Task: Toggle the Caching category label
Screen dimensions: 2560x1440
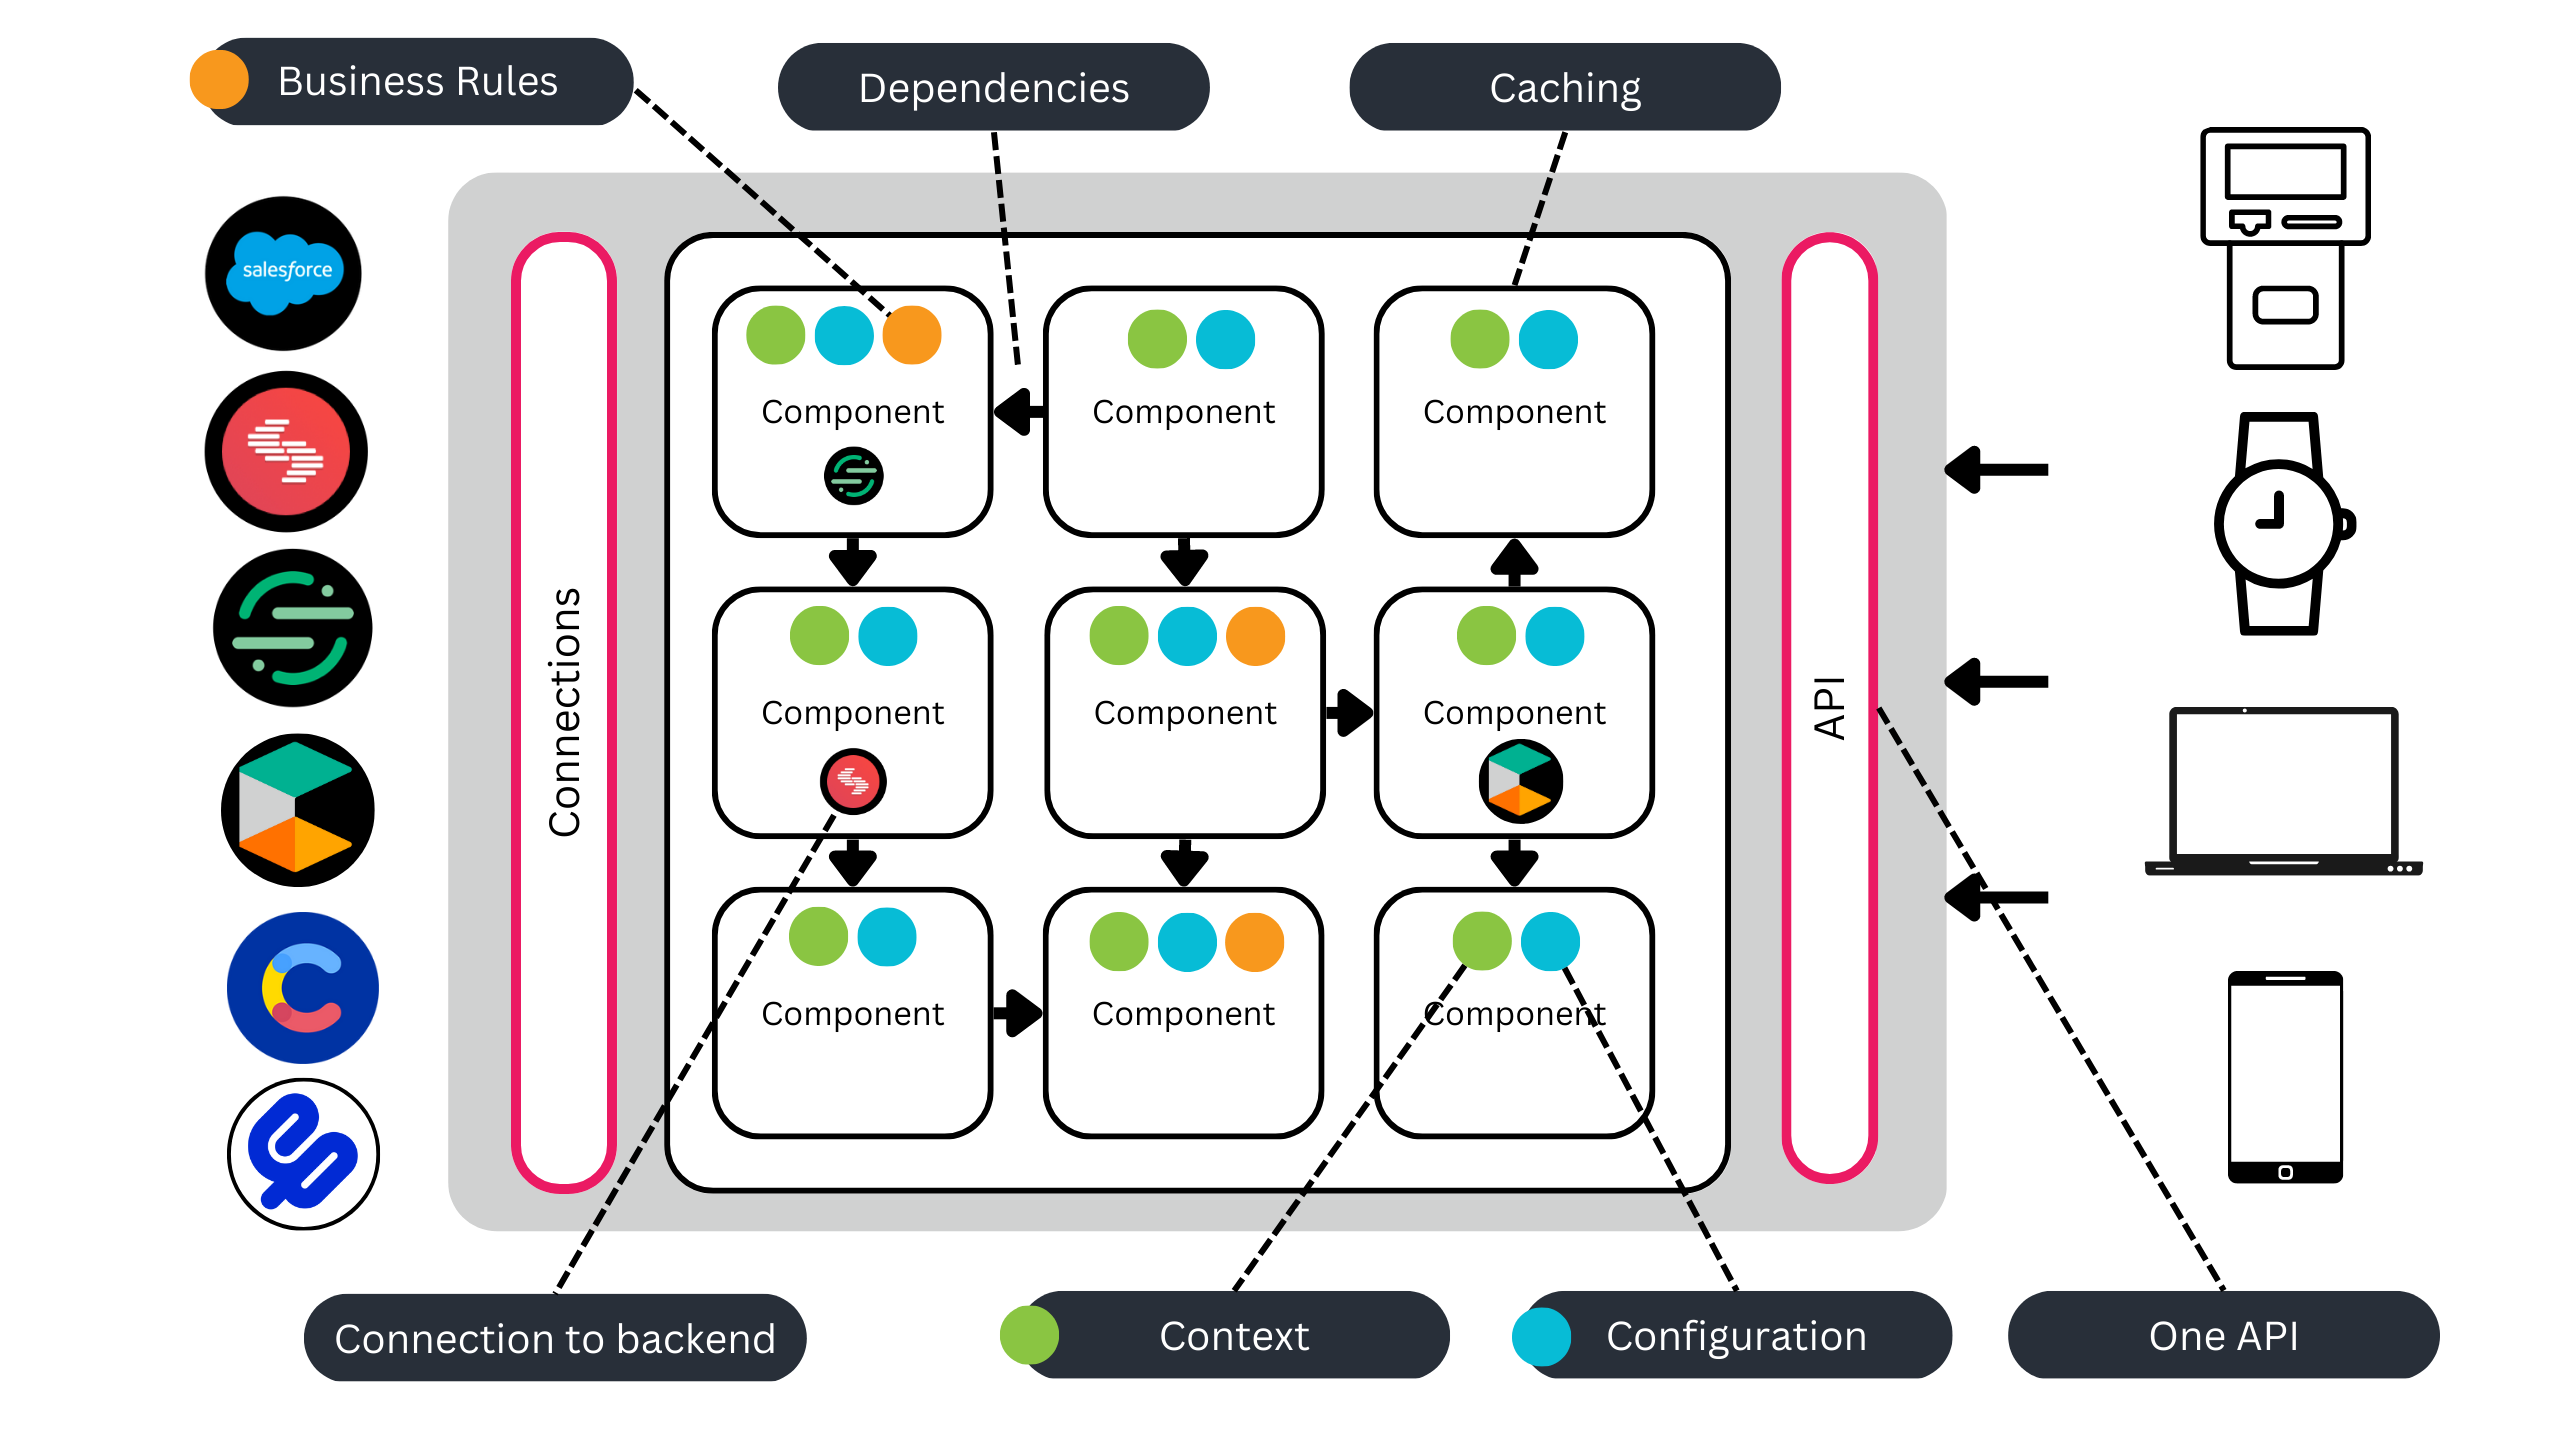Action: tap(1567, 83)
